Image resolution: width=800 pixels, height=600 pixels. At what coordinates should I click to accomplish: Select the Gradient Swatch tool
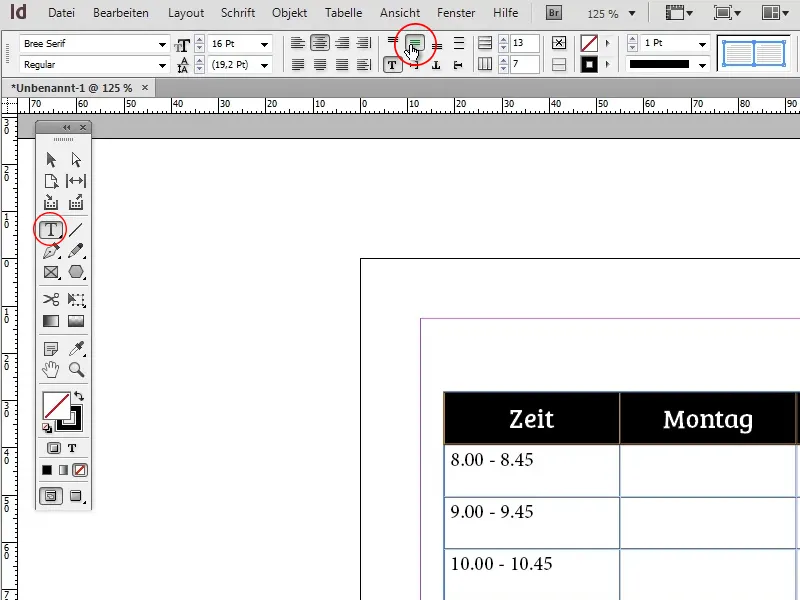(51, 321)
